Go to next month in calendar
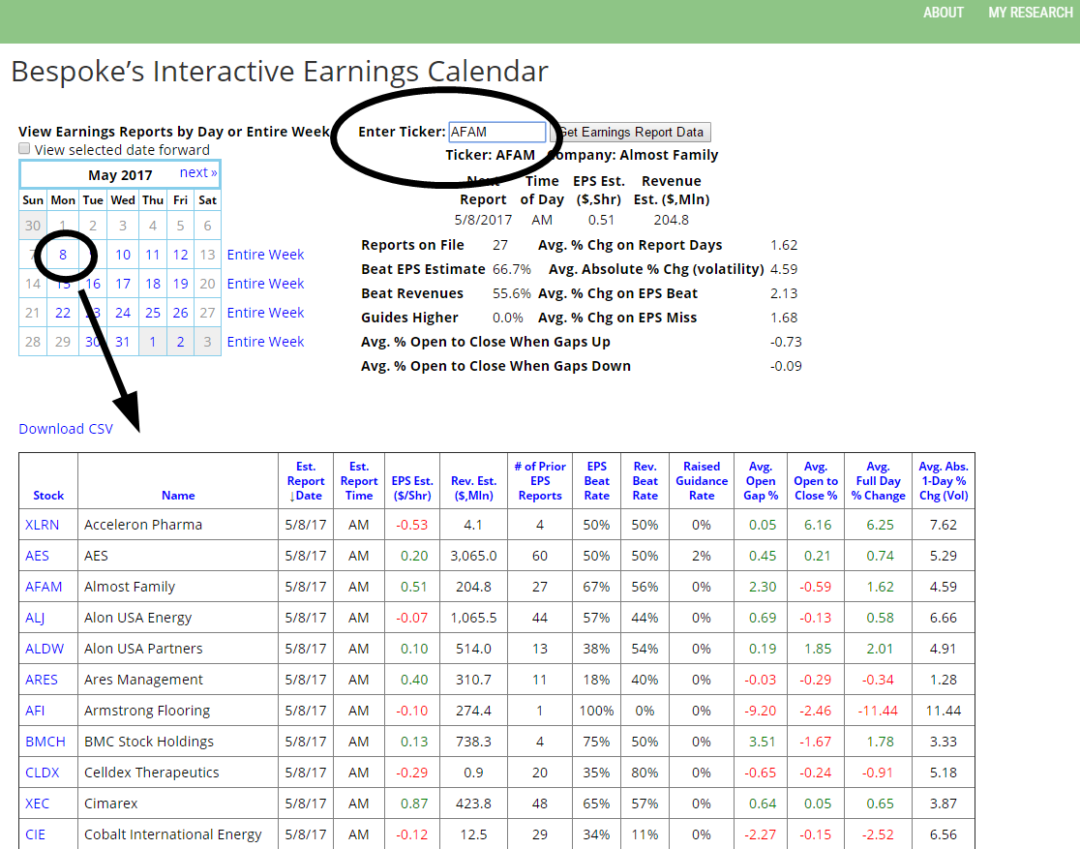 (x=198, y=173)
